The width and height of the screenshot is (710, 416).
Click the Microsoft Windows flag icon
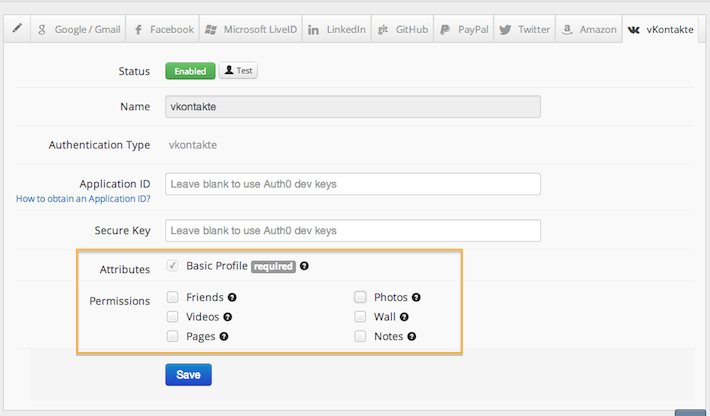211,30
